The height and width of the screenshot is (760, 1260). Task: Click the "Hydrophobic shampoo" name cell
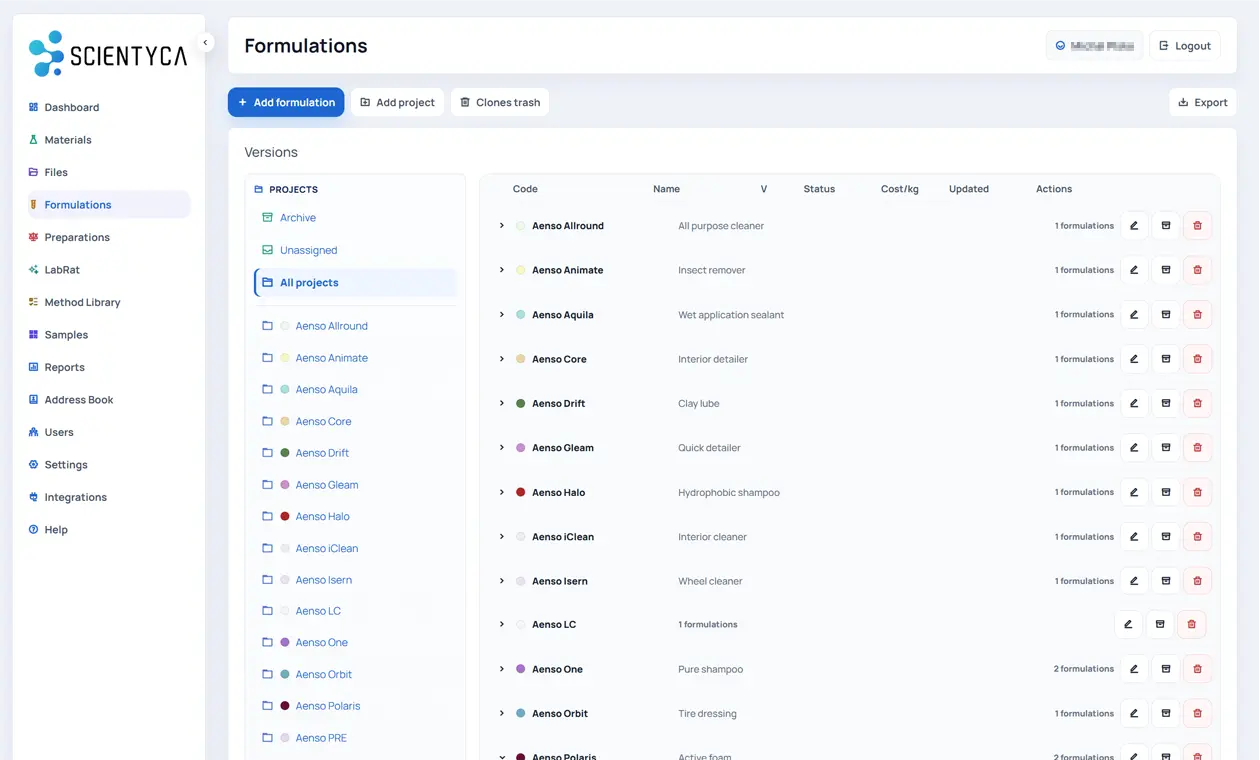(728, 492)
